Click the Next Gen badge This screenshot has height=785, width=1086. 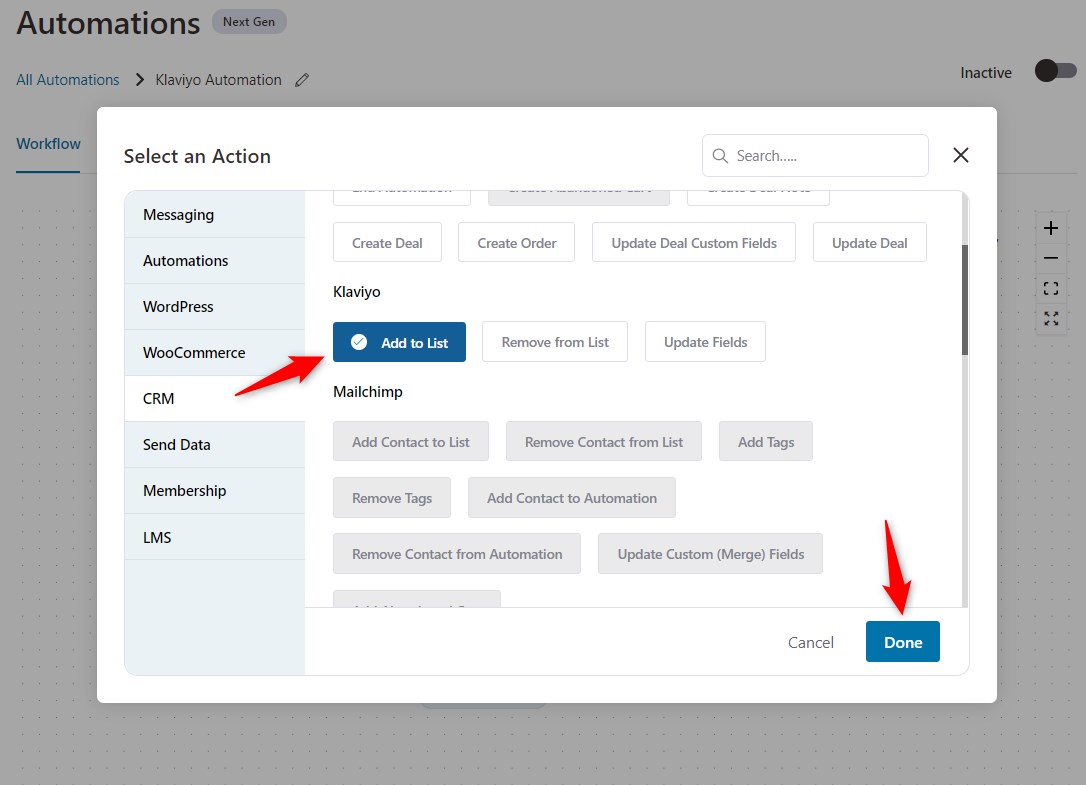point(249,21)
